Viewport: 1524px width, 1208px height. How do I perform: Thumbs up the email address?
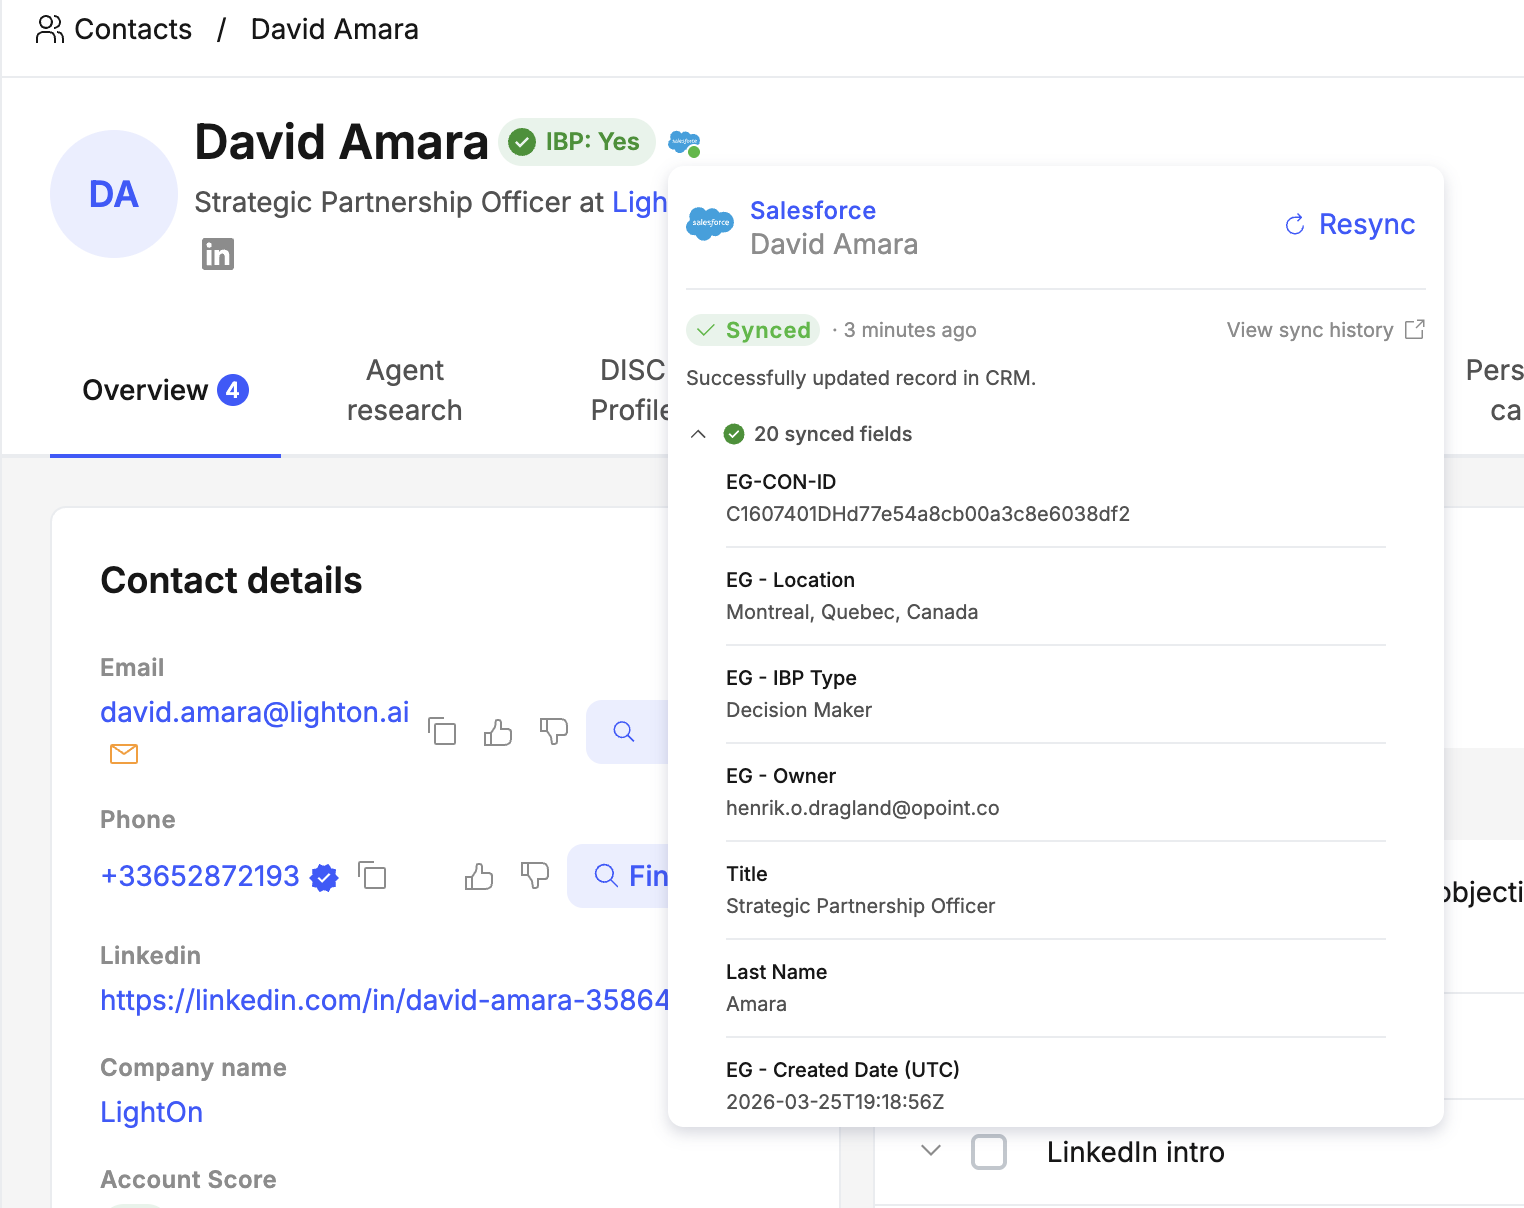[x=498, y=732]
